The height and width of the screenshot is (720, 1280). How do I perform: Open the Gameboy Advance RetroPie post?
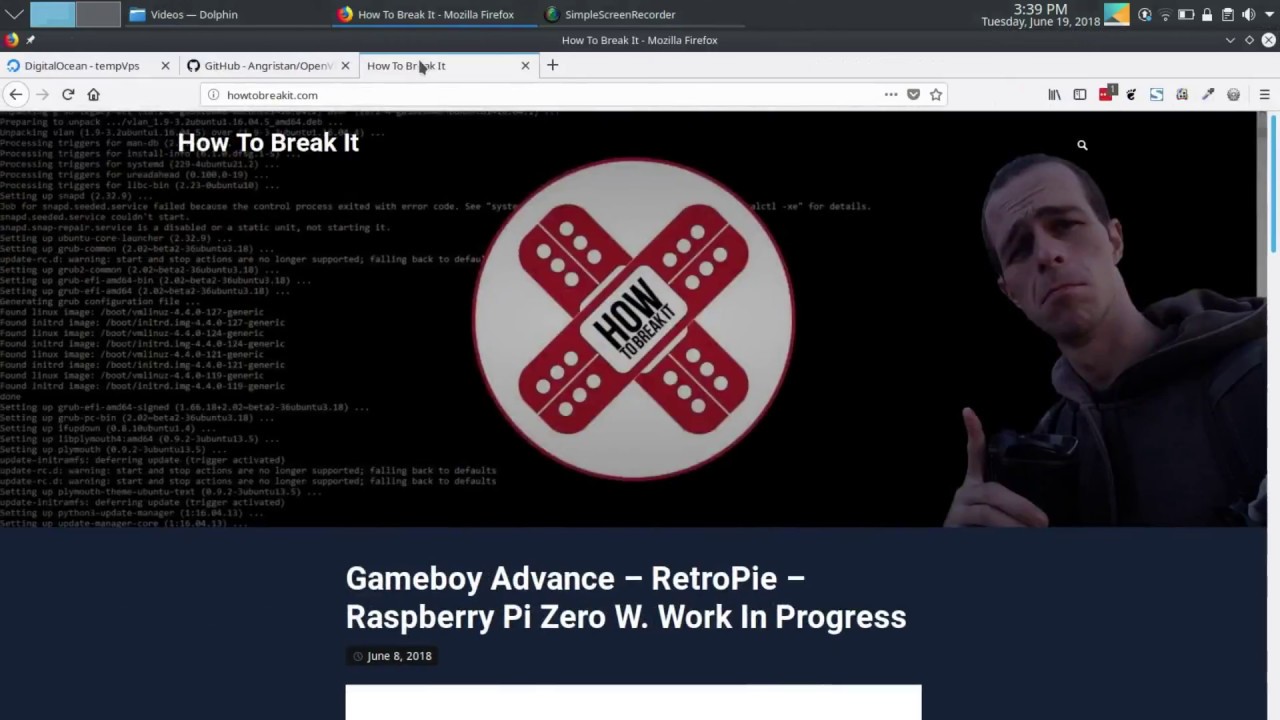tap(626, 597)
